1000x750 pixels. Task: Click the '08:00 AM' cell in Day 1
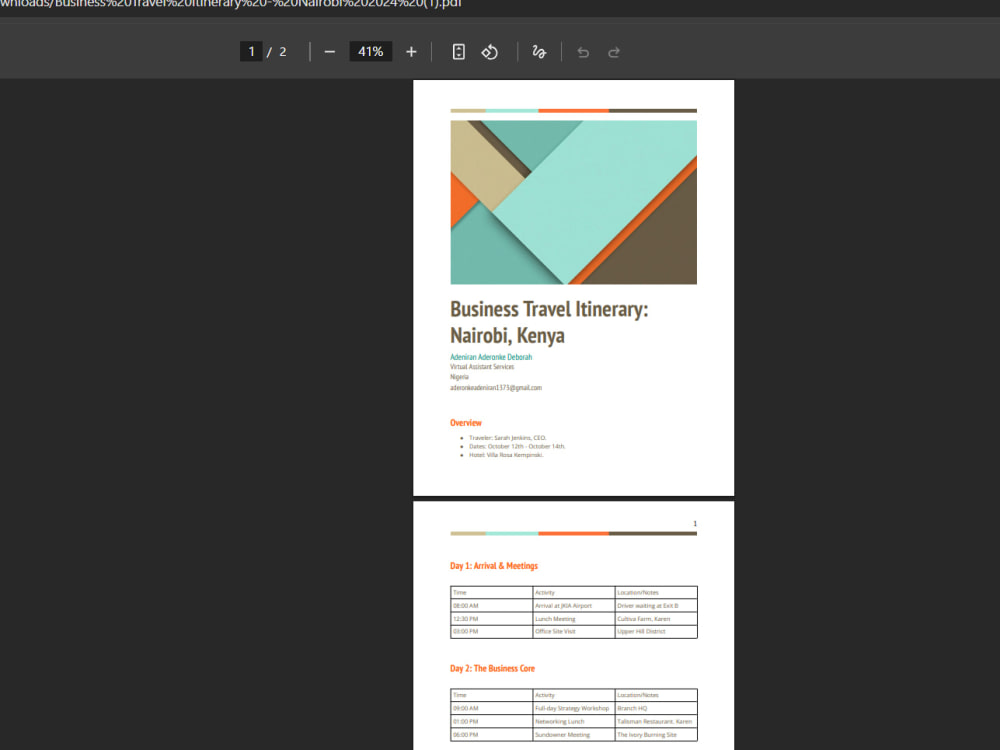click(492, 606)
